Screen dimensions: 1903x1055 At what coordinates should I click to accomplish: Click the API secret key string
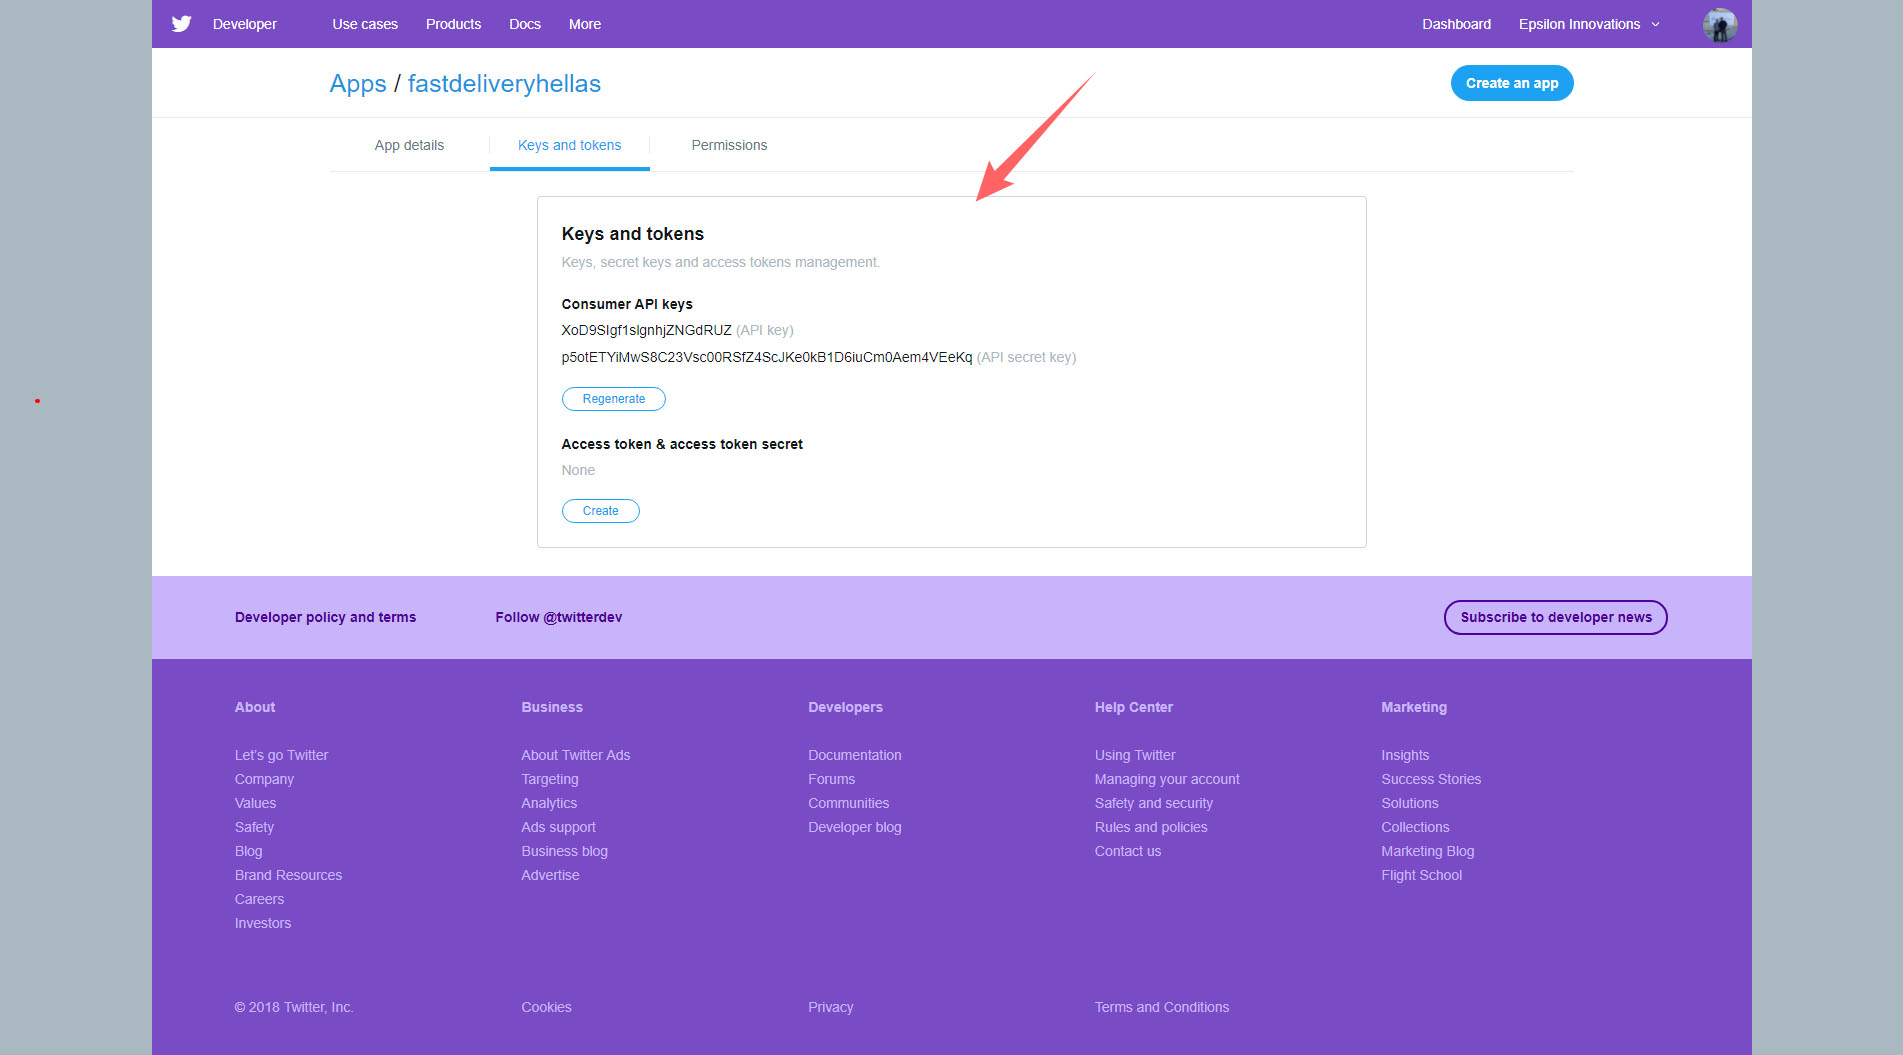pyautogui.click(x=766, y=357)
